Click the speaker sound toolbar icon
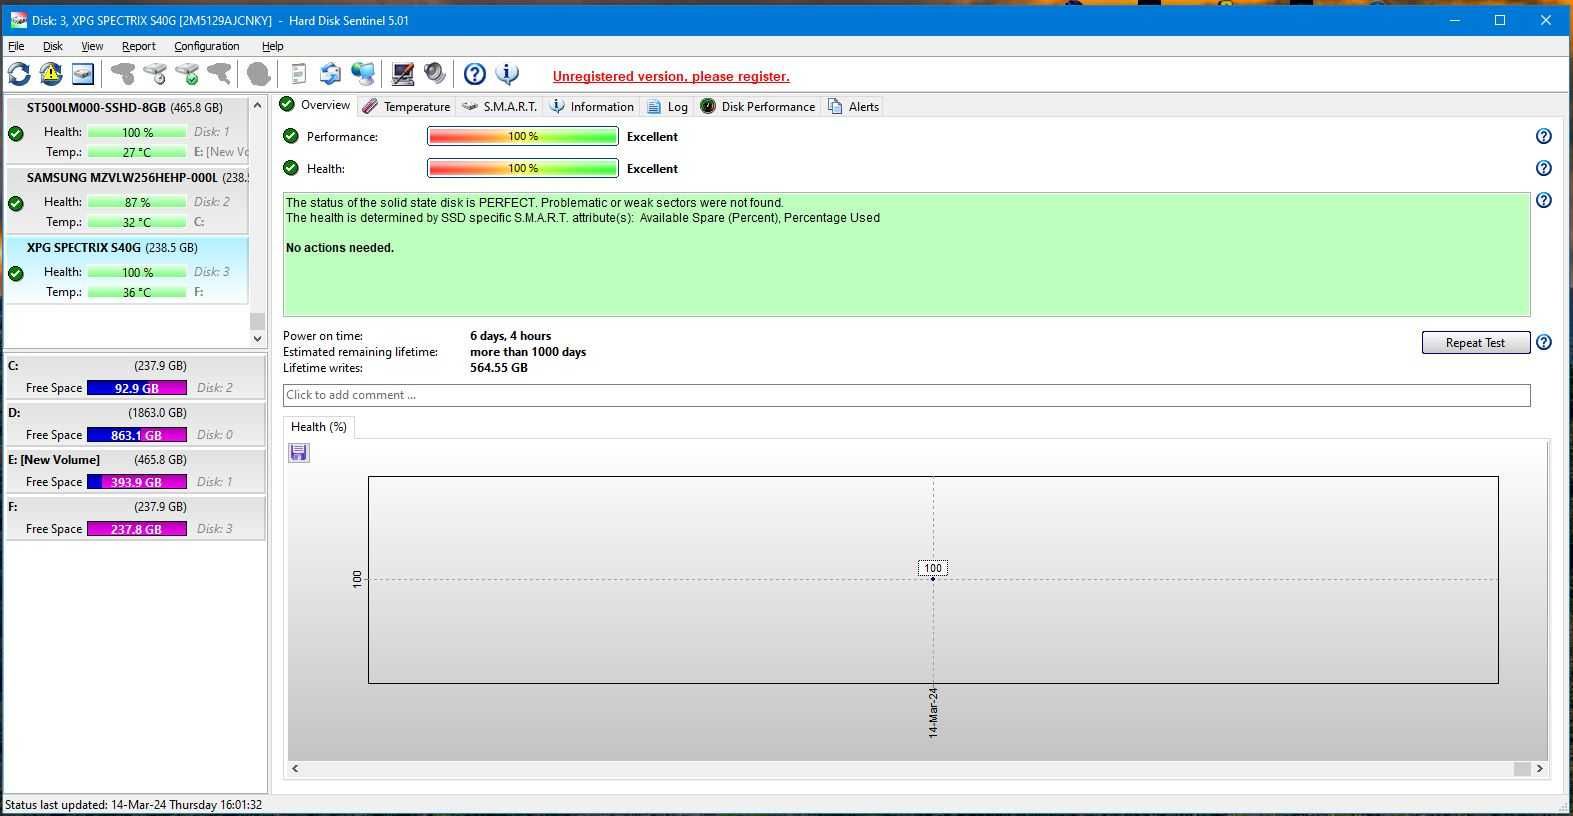 pos(435,74)
